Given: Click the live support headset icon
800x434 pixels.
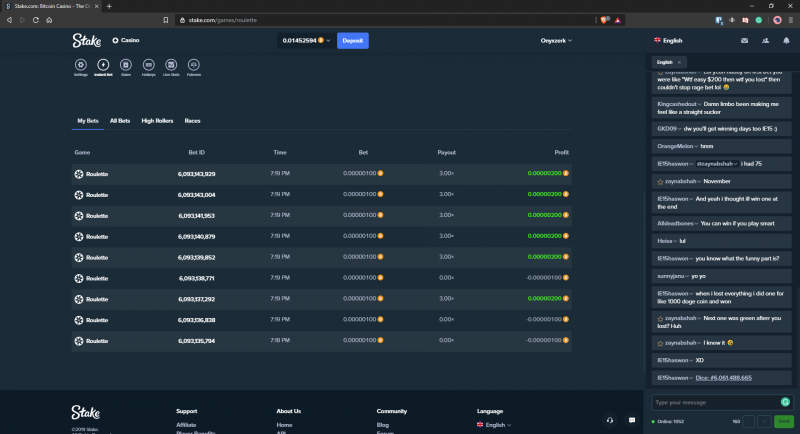Looking at the screenshot, I should [x=610, y=420].
